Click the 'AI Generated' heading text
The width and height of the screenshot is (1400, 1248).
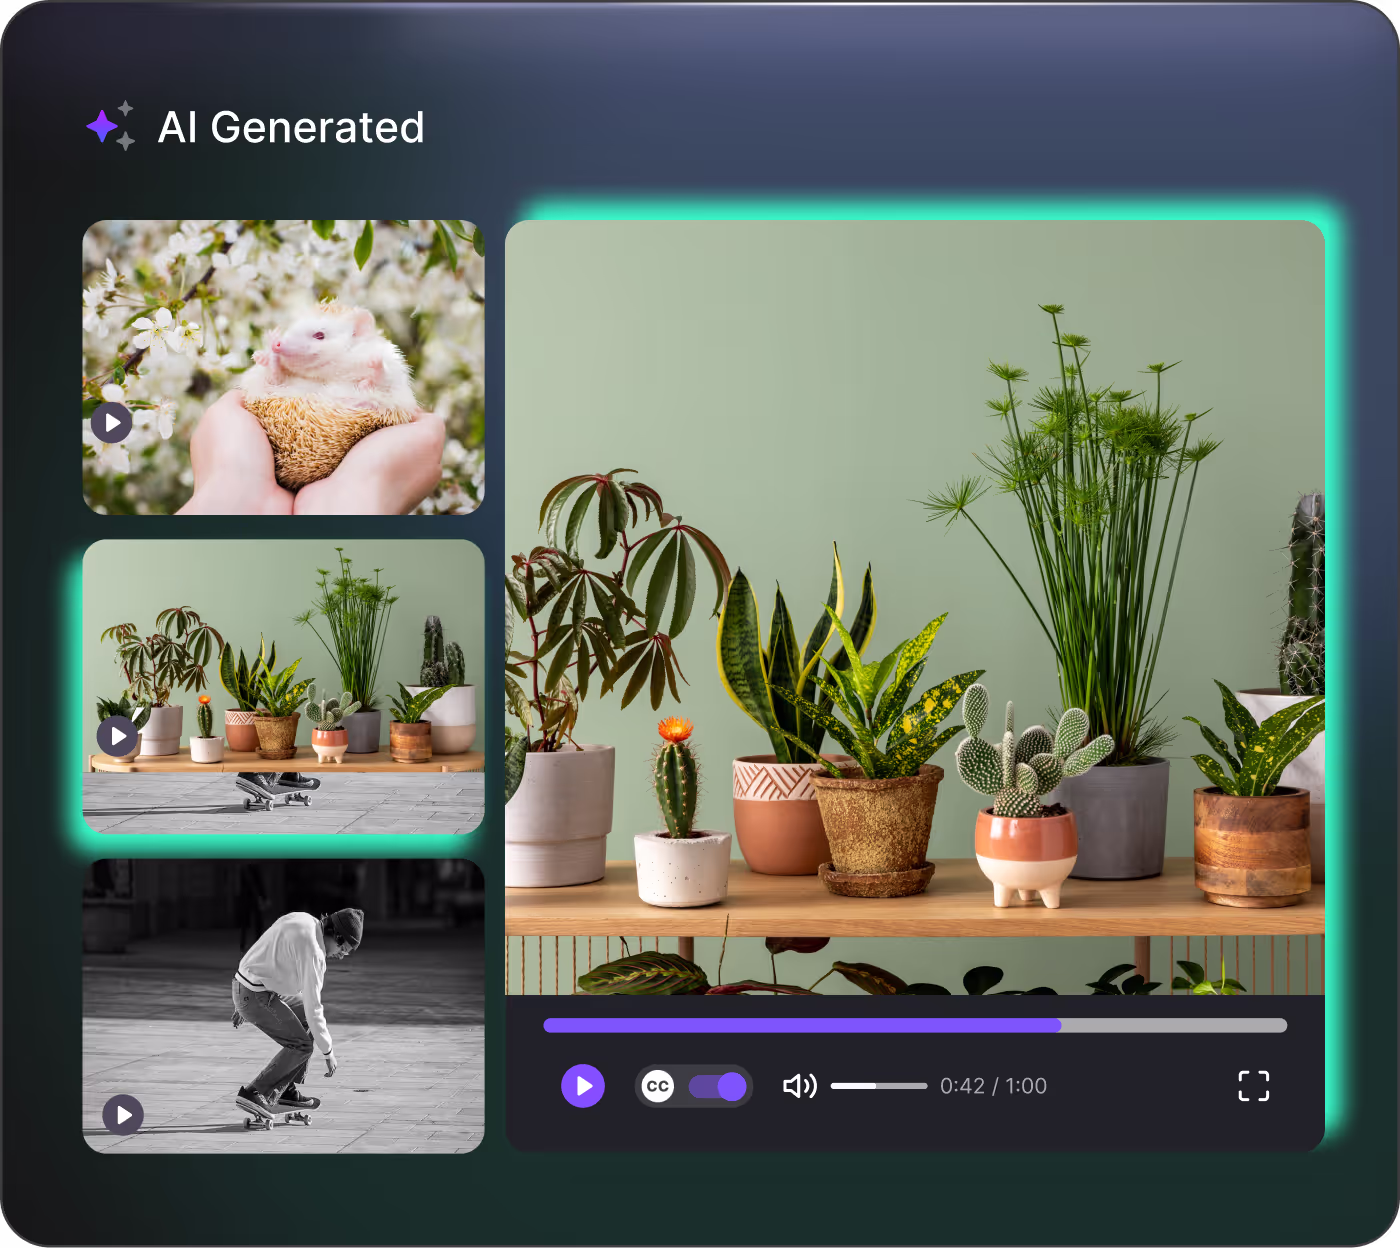pos(291,127)
